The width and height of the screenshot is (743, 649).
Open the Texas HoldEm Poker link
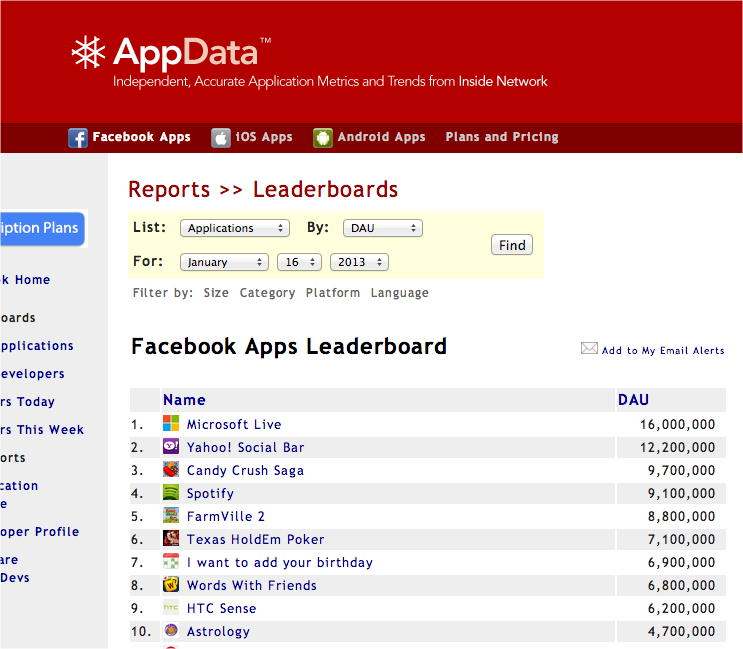[255, 539]
